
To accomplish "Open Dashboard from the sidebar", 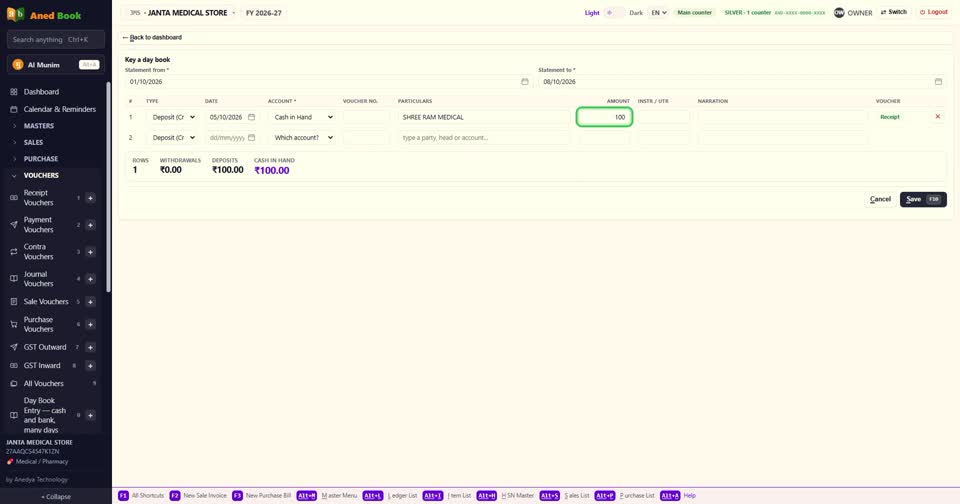I will [41, 92].
